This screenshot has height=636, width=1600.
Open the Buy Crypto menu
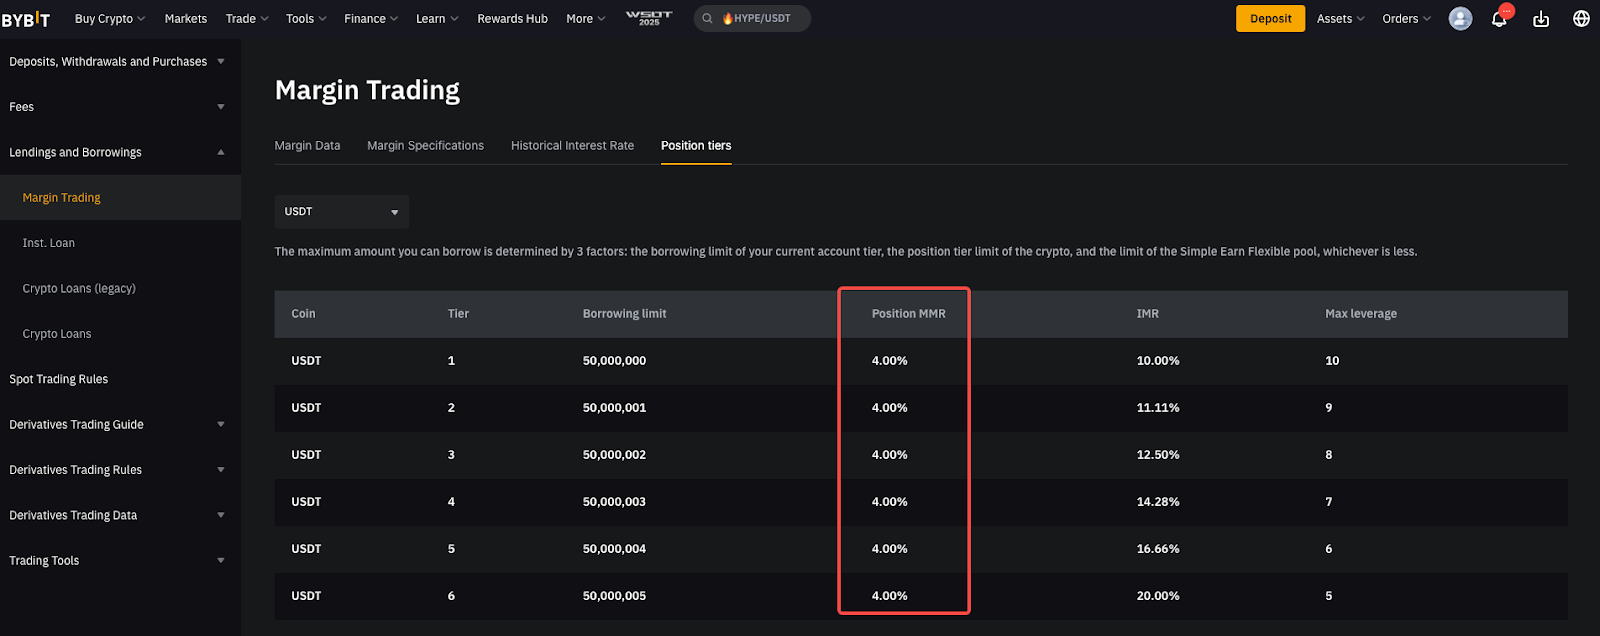coord(109,19)
